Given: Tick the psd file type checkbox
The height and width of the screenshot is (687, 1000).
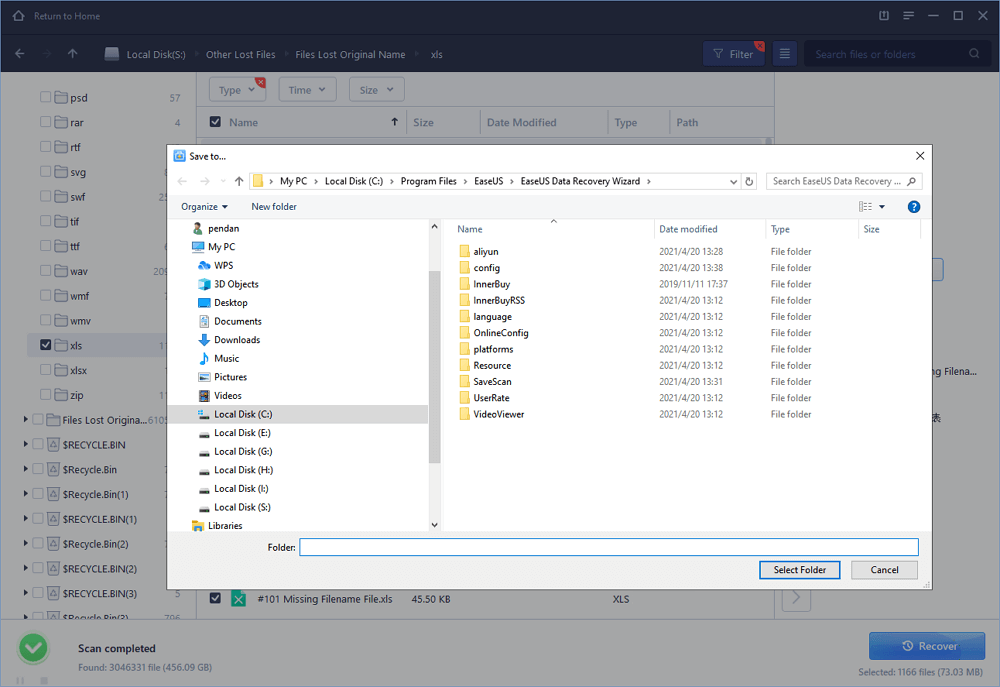Looking at the screenshot, I should point(46,98).
